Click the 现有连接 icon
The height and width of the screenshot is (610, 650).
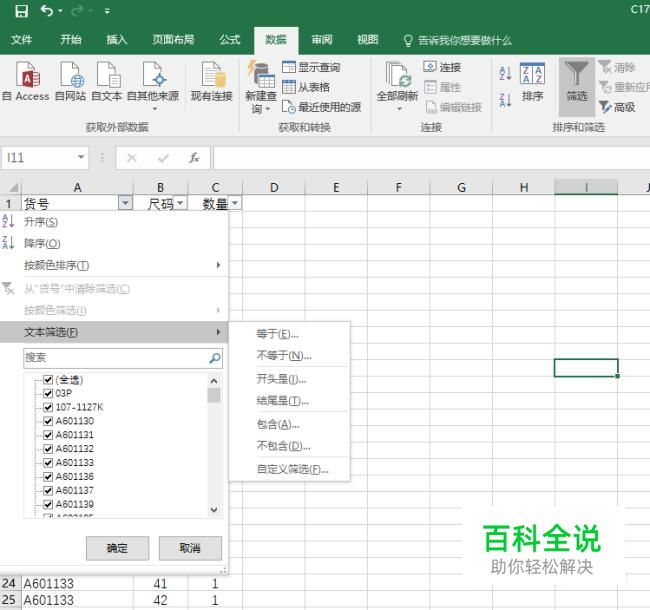point(212,81)
